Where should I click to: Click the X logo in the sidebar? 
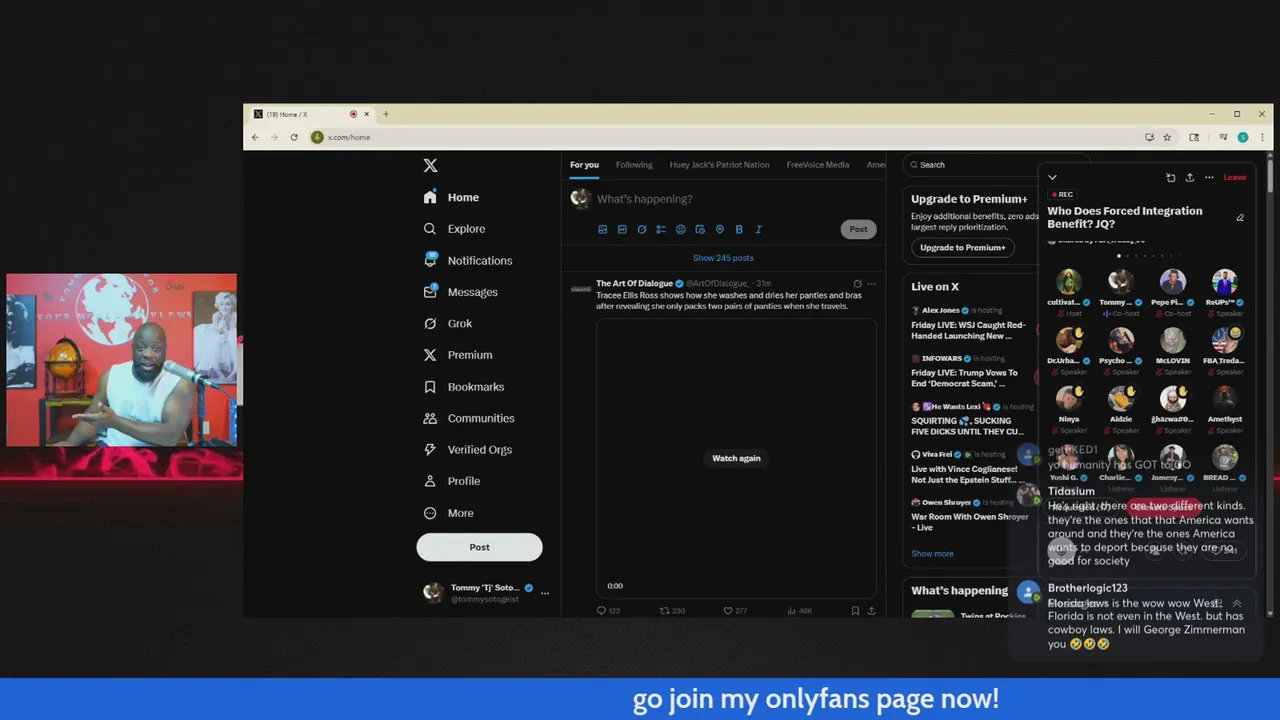(430, 166)
